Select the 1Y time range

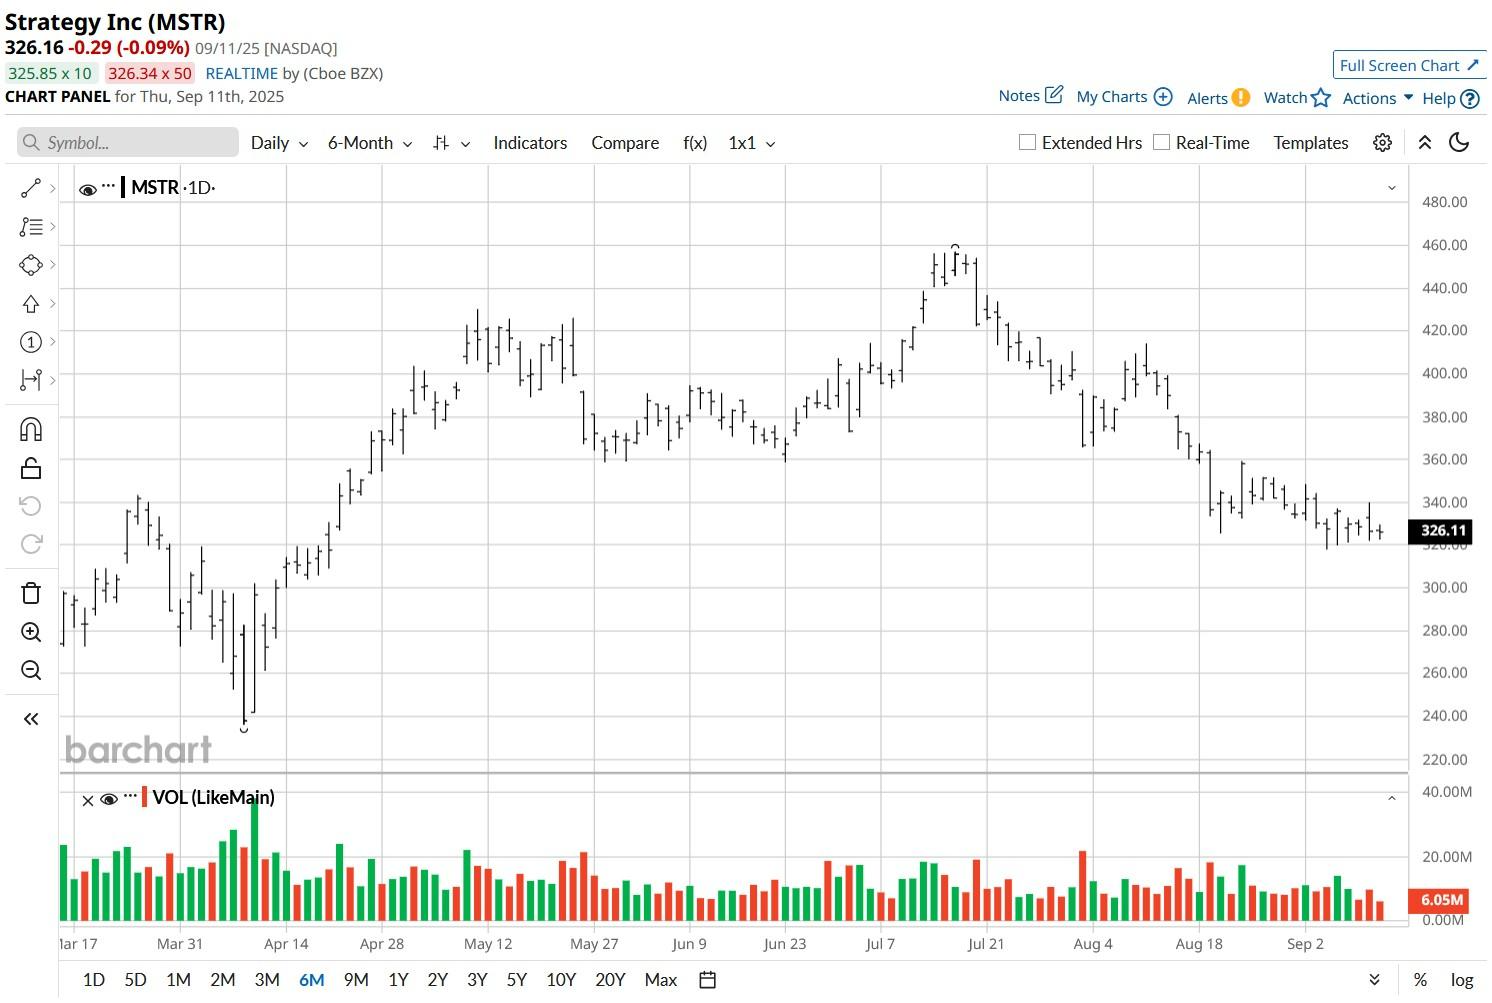[398, 980]
